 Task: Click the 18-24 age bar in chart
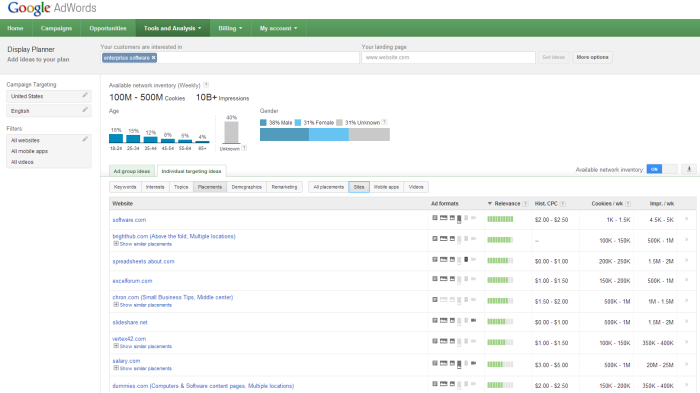coord(116,138)
